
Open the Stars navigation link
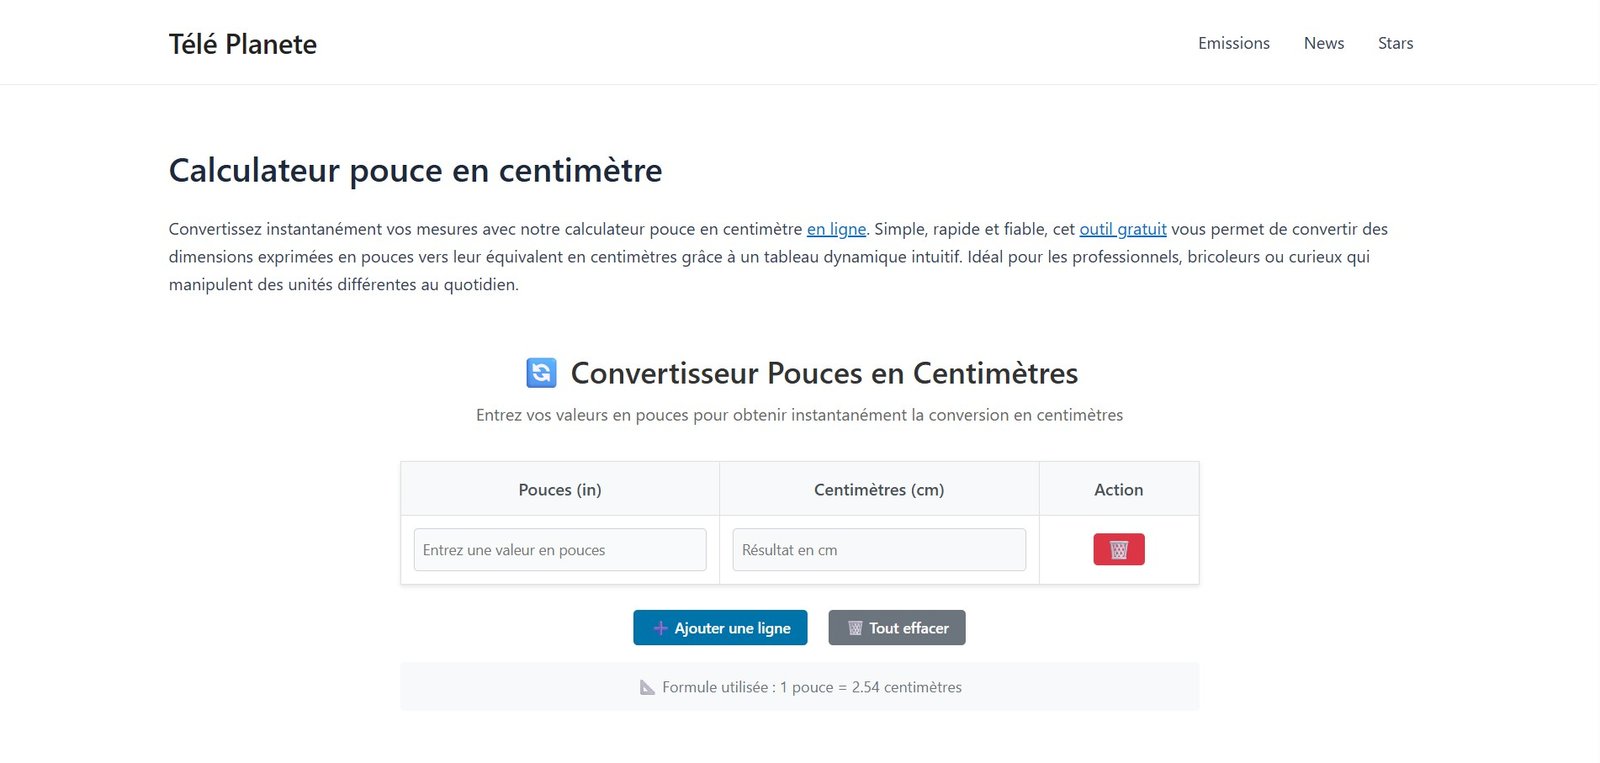pos(1395,43)
